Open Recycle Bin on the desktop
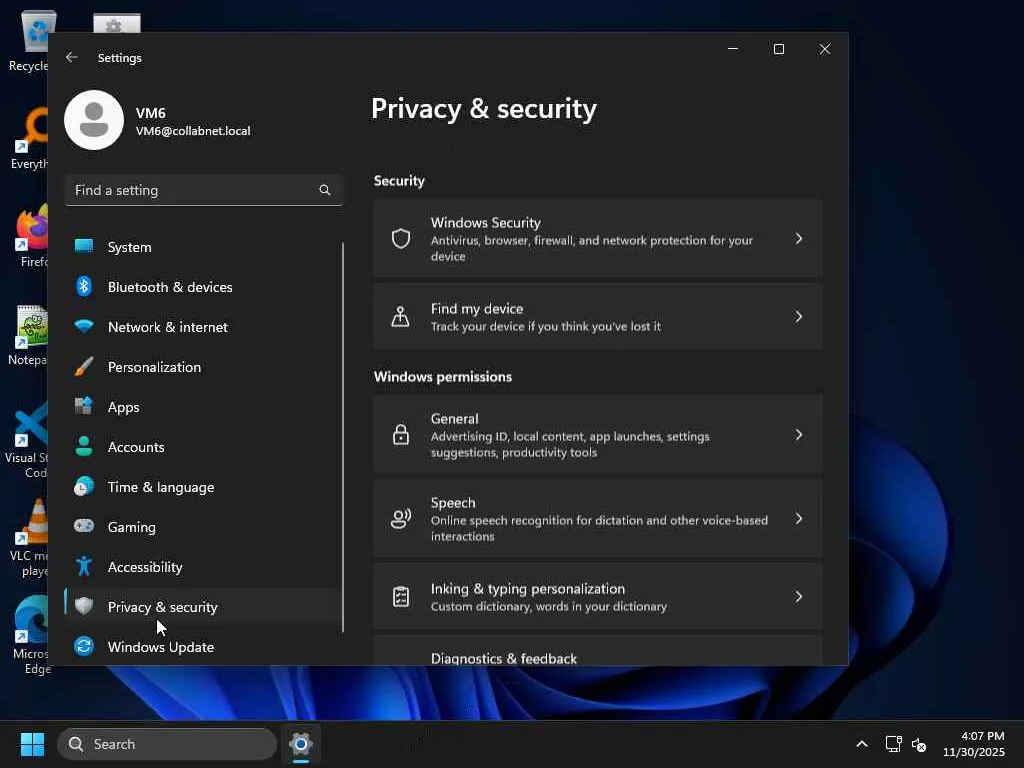 point(28,40)
